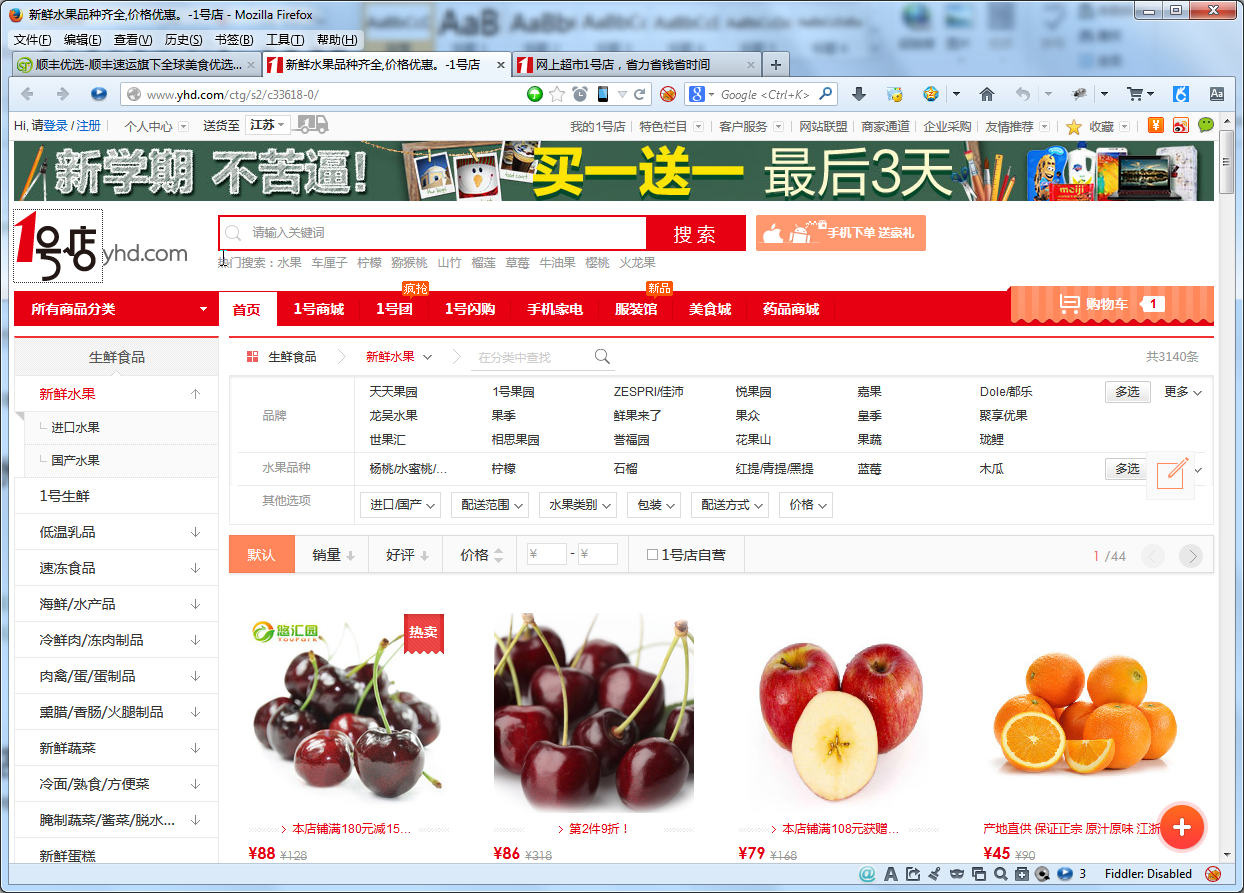Open the downloads arrow in Firefox toolbar
This screenshot has height=893, width=1244.
tap(858, 94)
